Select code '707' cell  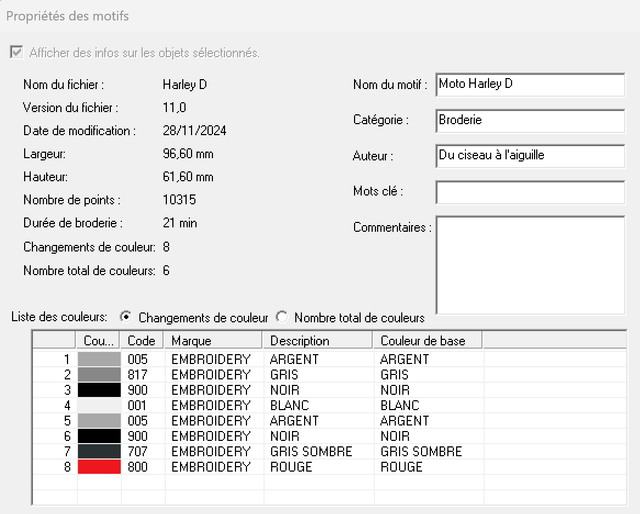pos(138,452)
